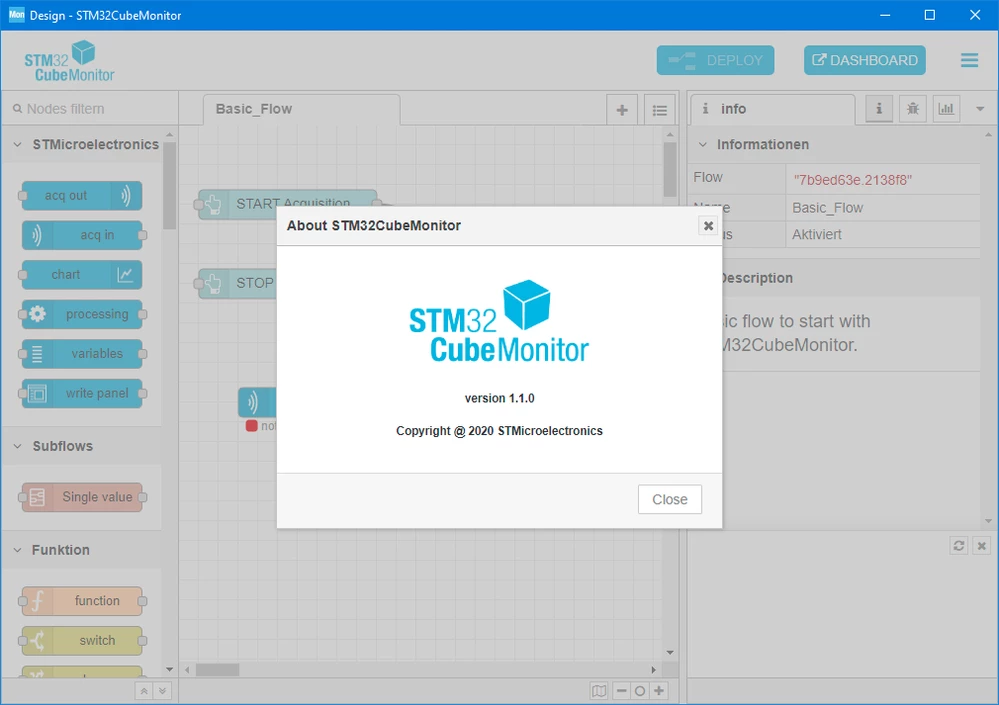
Task: Click the DEPLOY button
Action: (x=715, y=61)
